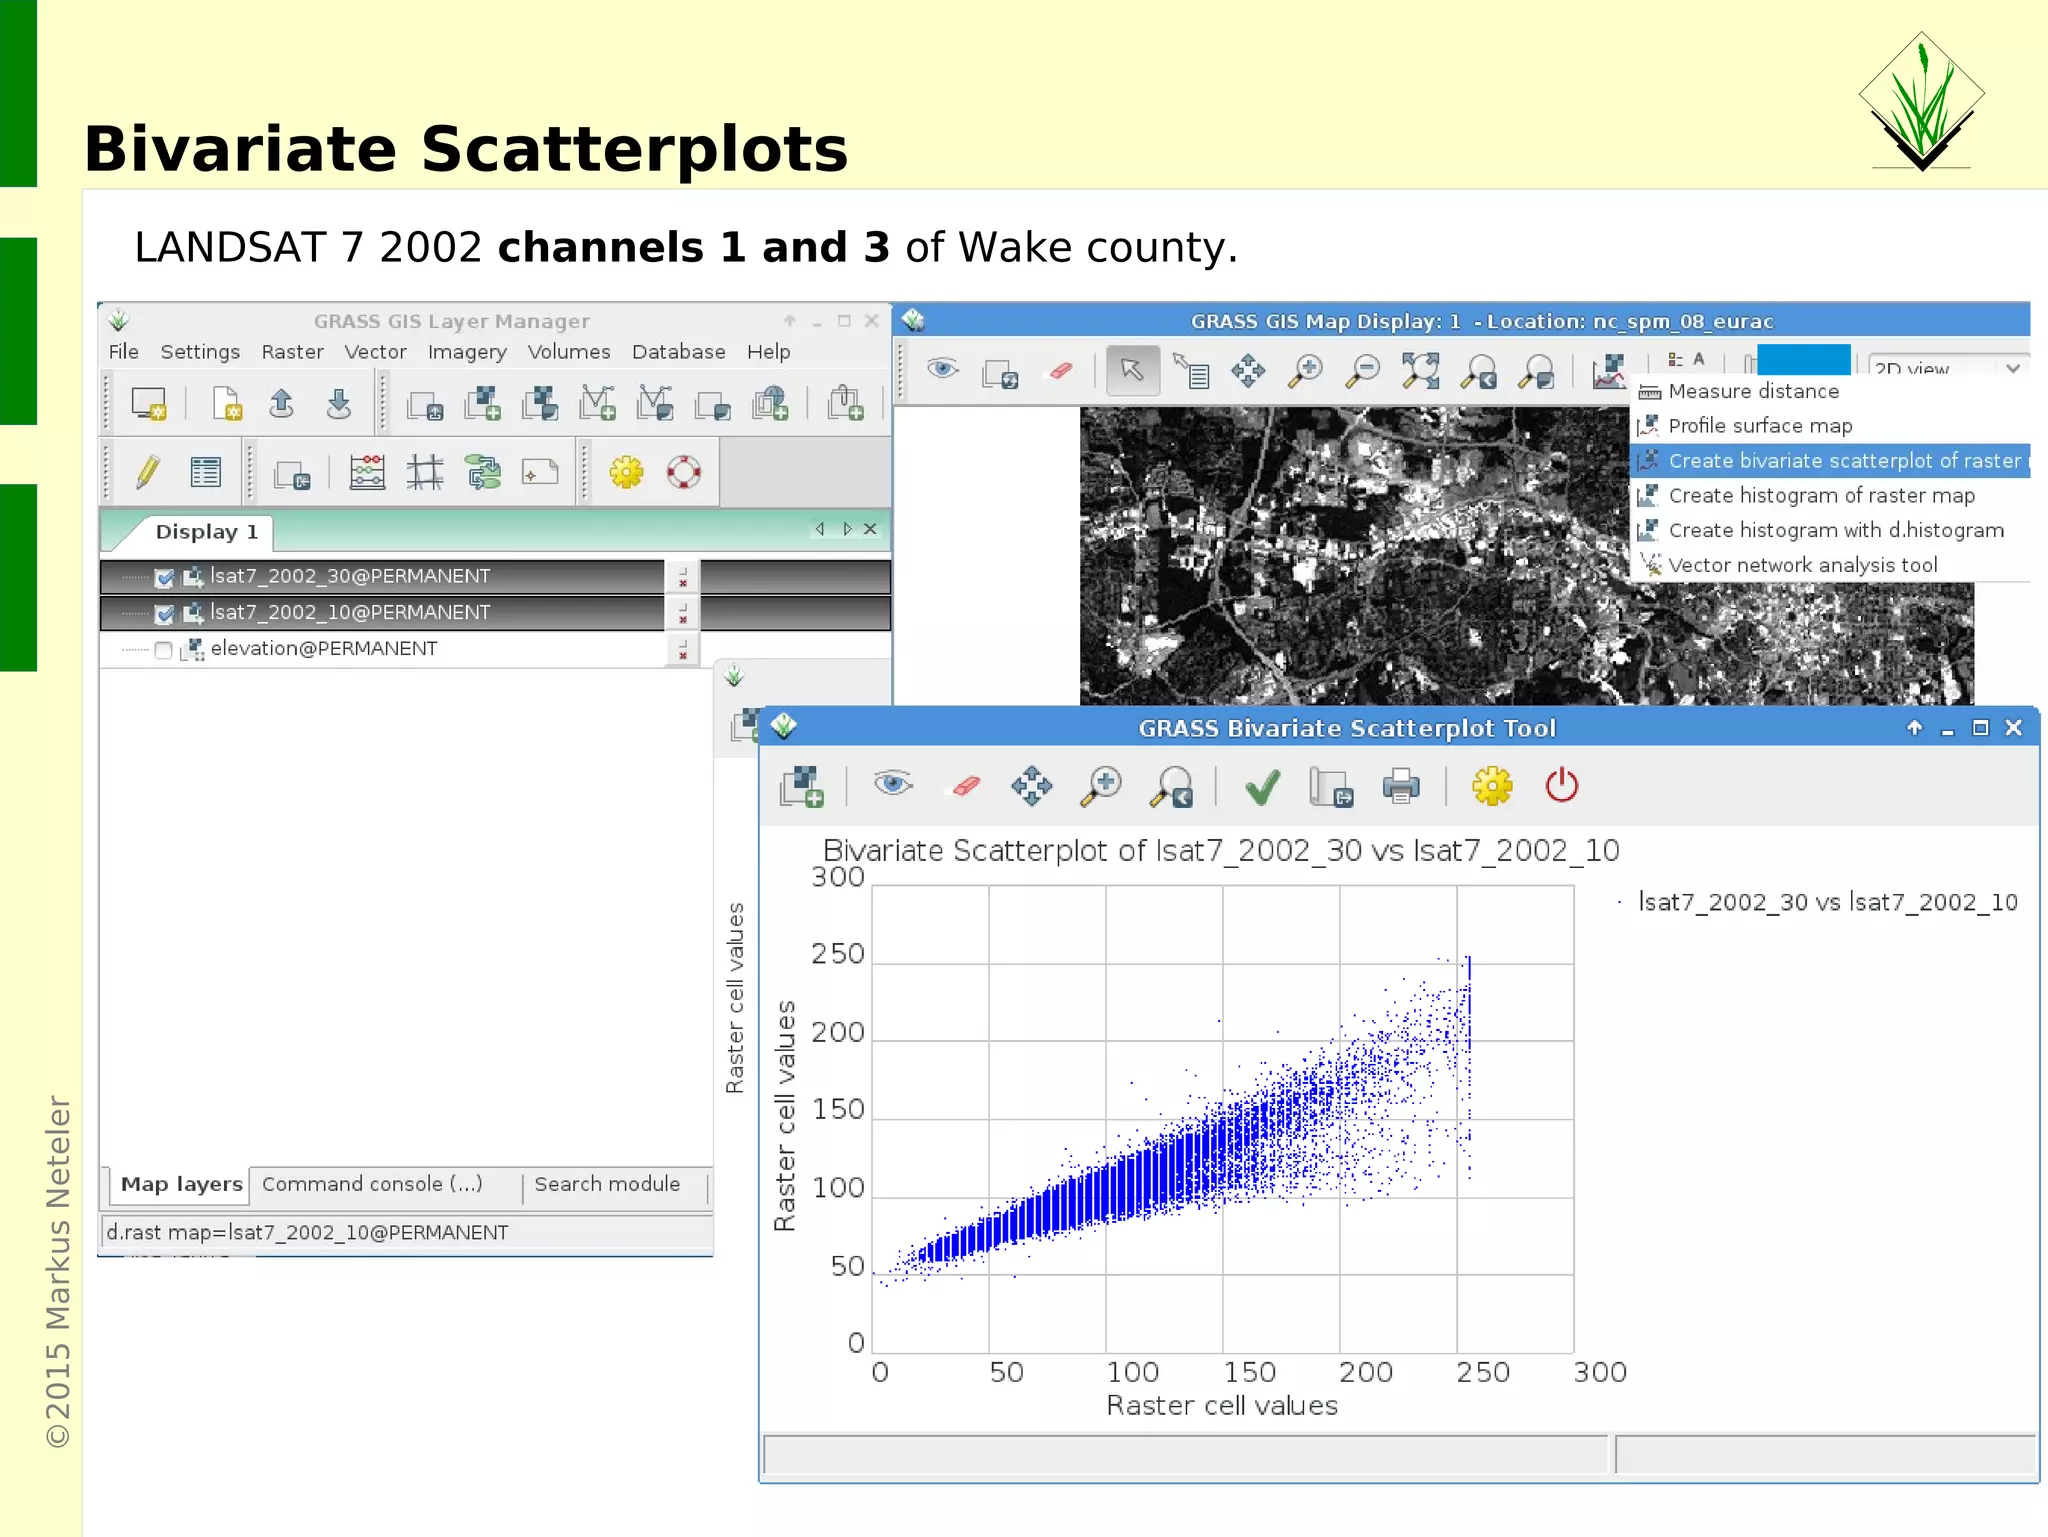This screenshot has height=1537, width=2048.
Task: Redraw plot with eye icon in Scatterplot Tool
Action: click(893, 783)
